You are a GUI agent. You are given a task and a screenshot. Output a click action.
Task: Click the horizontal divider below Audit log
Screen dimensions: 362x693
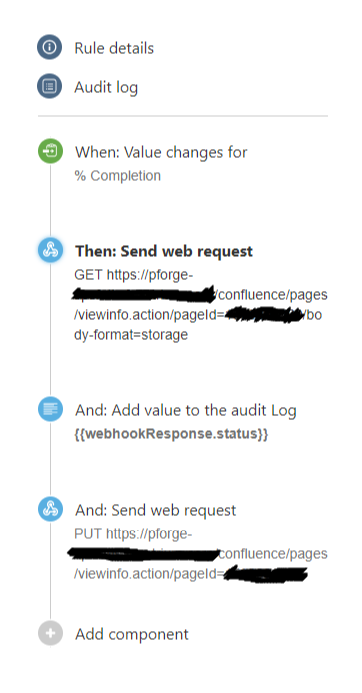tap(183, 116)
